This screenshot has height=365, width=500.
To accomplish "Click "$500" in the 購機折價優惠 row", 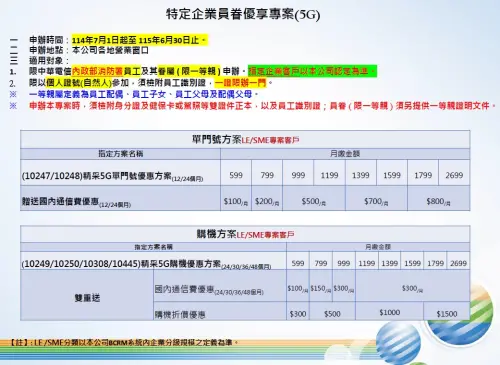I will [332, 314].
